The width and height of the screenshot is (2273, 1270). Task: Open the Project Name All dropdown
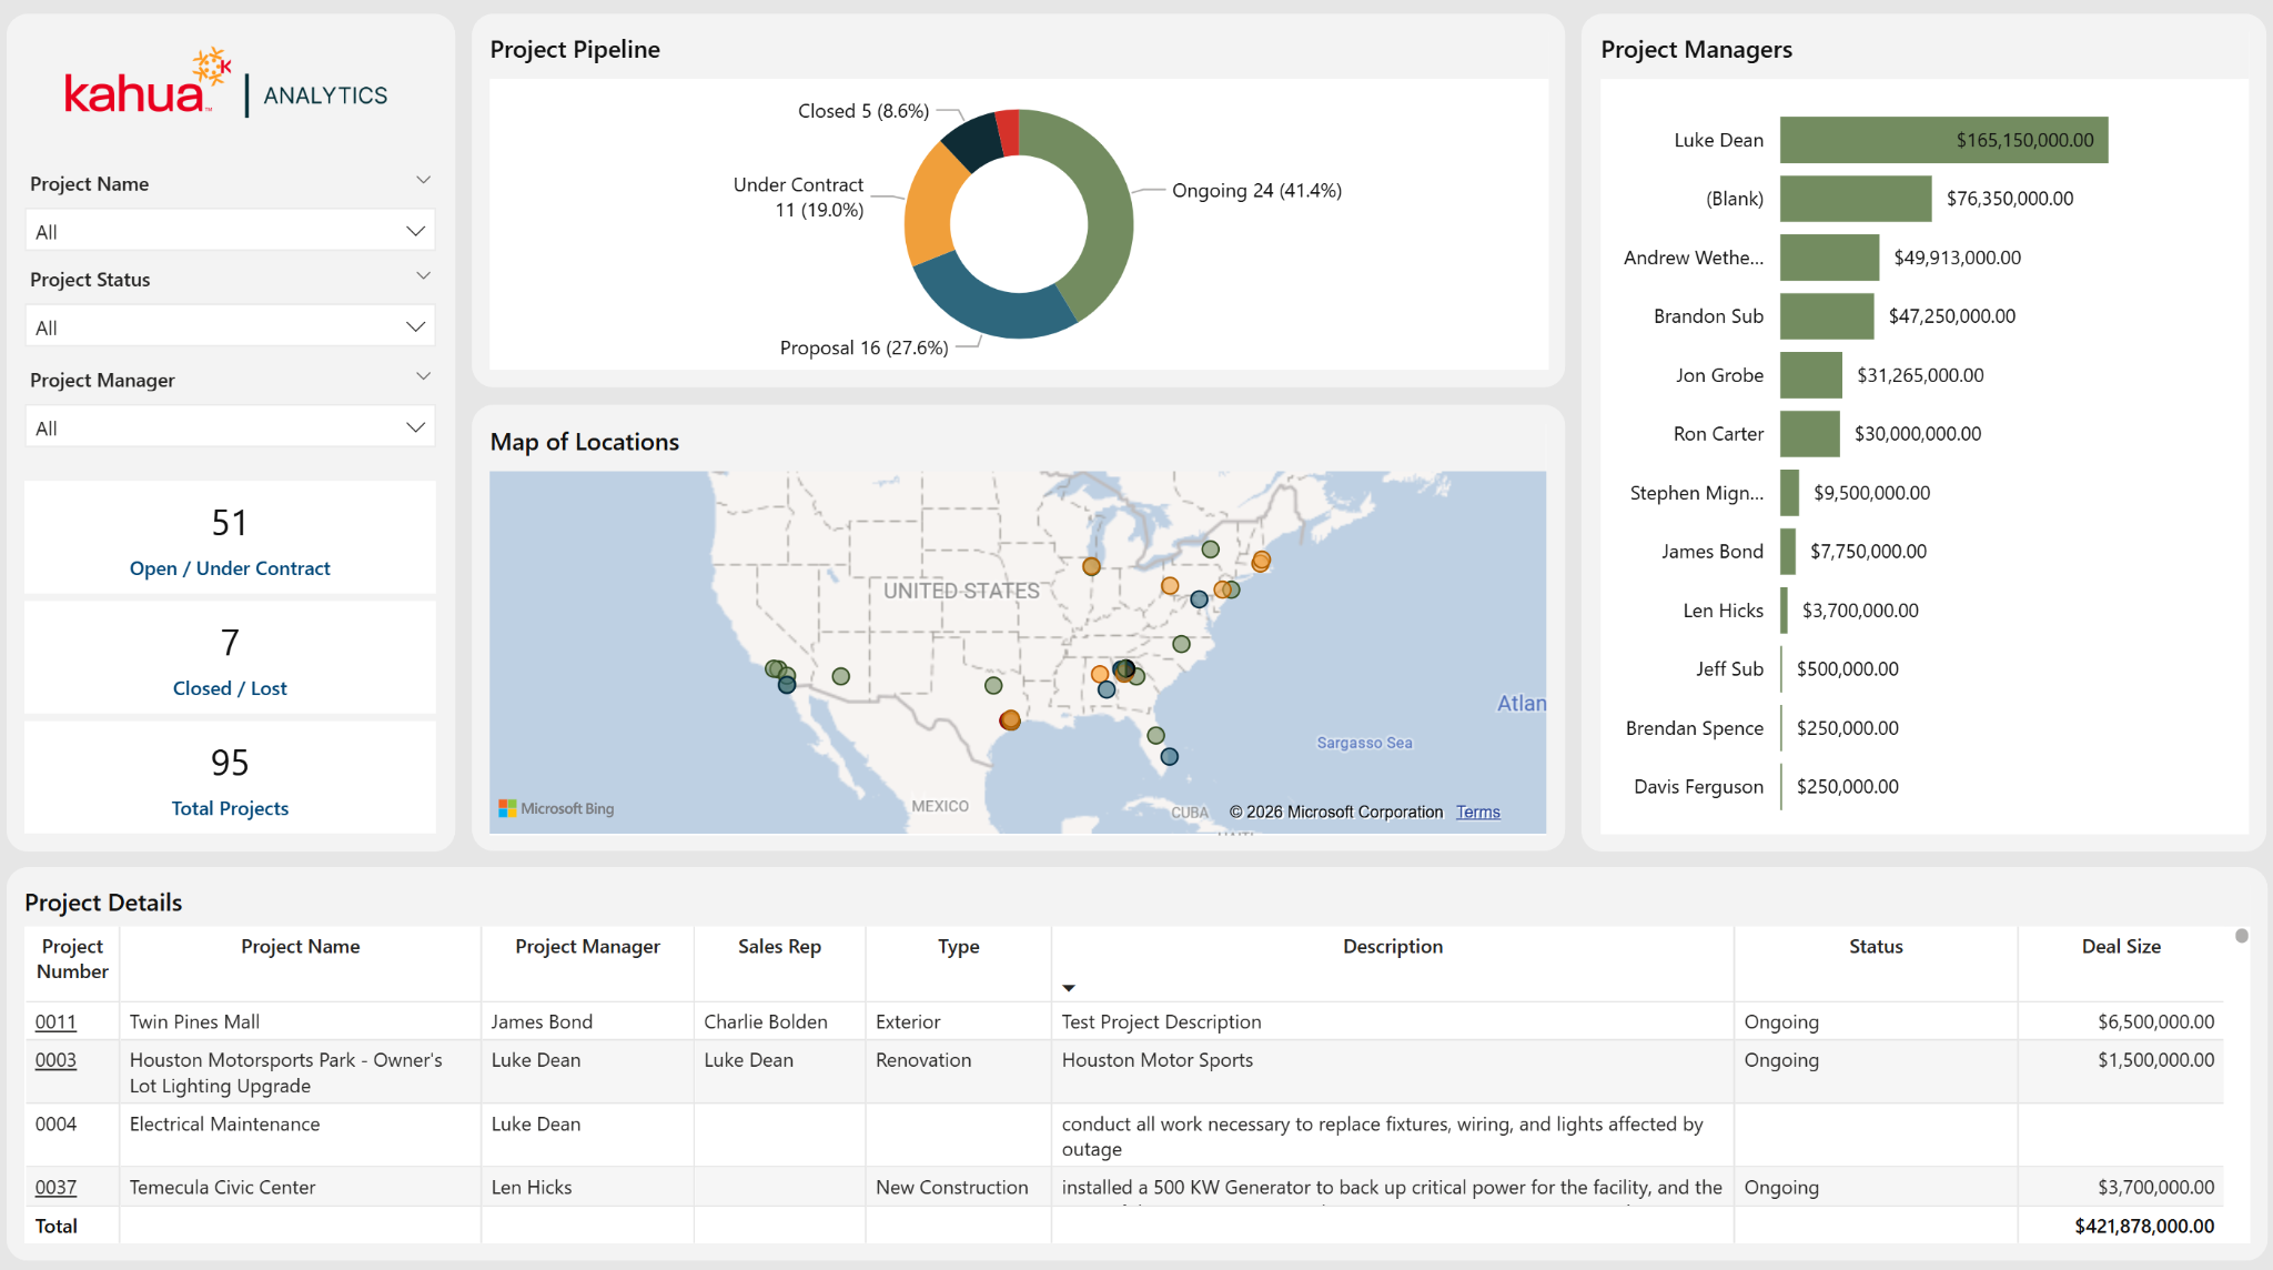230,231
